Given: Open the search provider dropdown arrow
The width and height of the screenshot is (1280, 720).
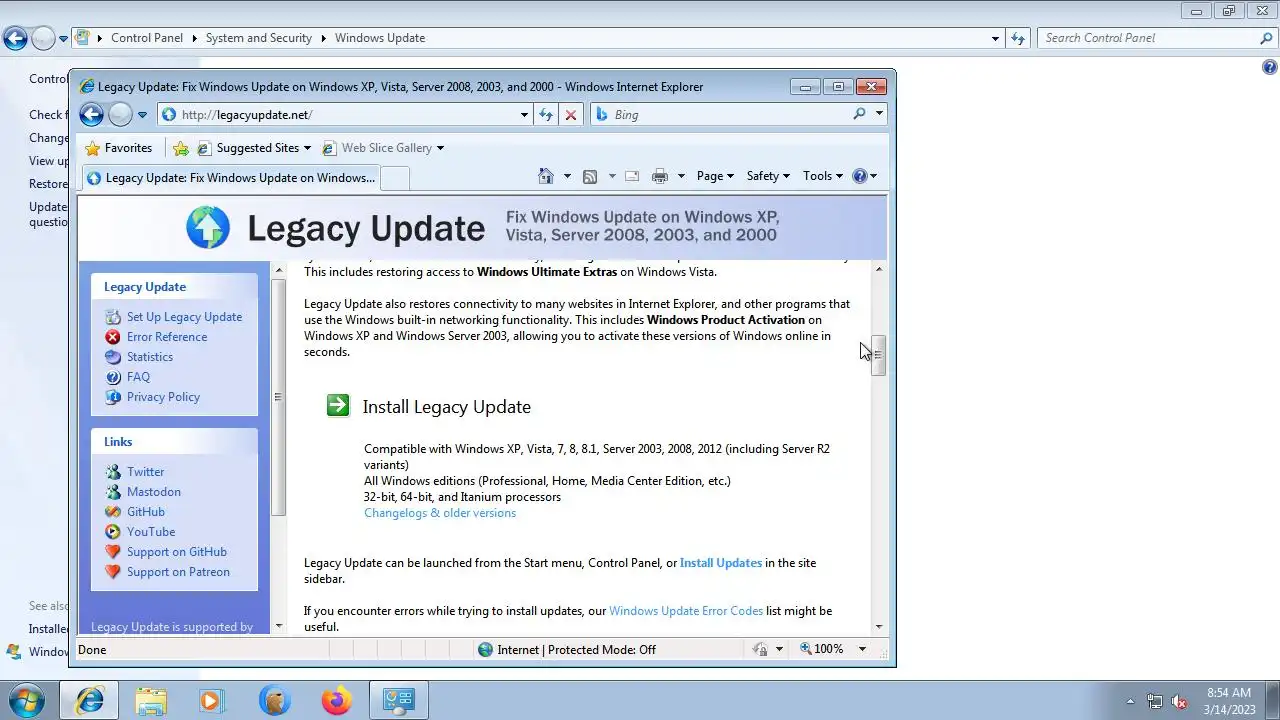Looking at the screenshot, I should [x=879, y=114].
